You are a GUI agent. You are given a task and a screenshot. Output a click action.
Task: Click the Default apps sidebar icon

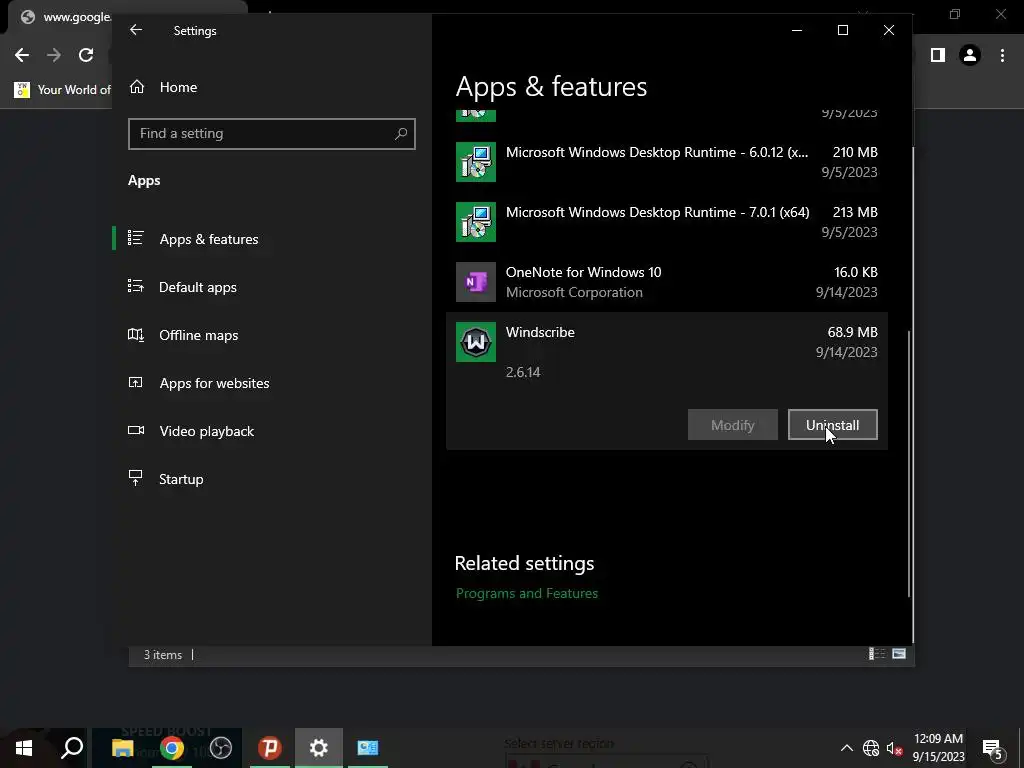tap(136, 286)
